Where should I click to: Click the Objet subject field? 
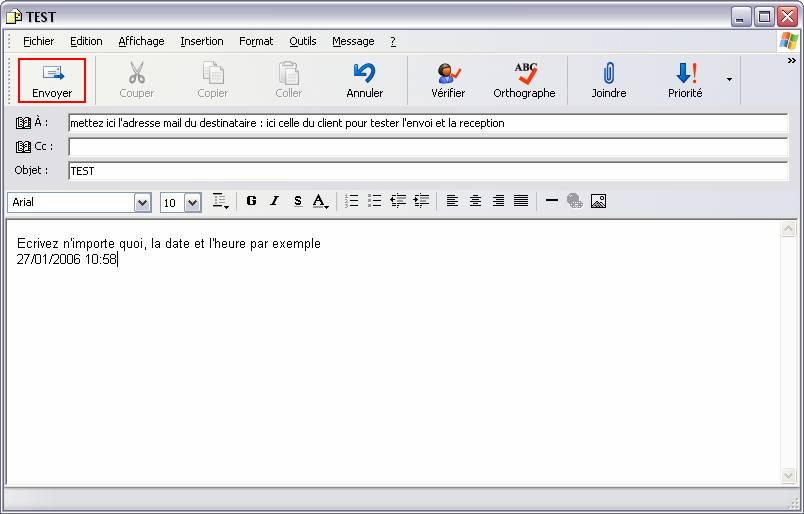(x=428, y=171)
